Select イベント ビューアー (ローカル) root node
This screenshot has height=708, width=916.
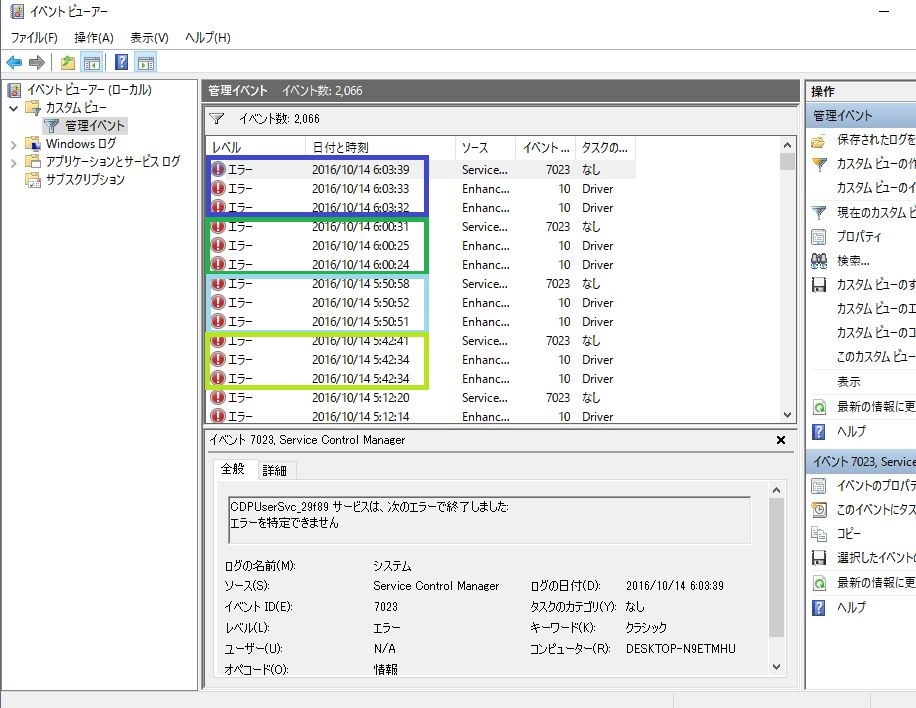tap(89, 89)
